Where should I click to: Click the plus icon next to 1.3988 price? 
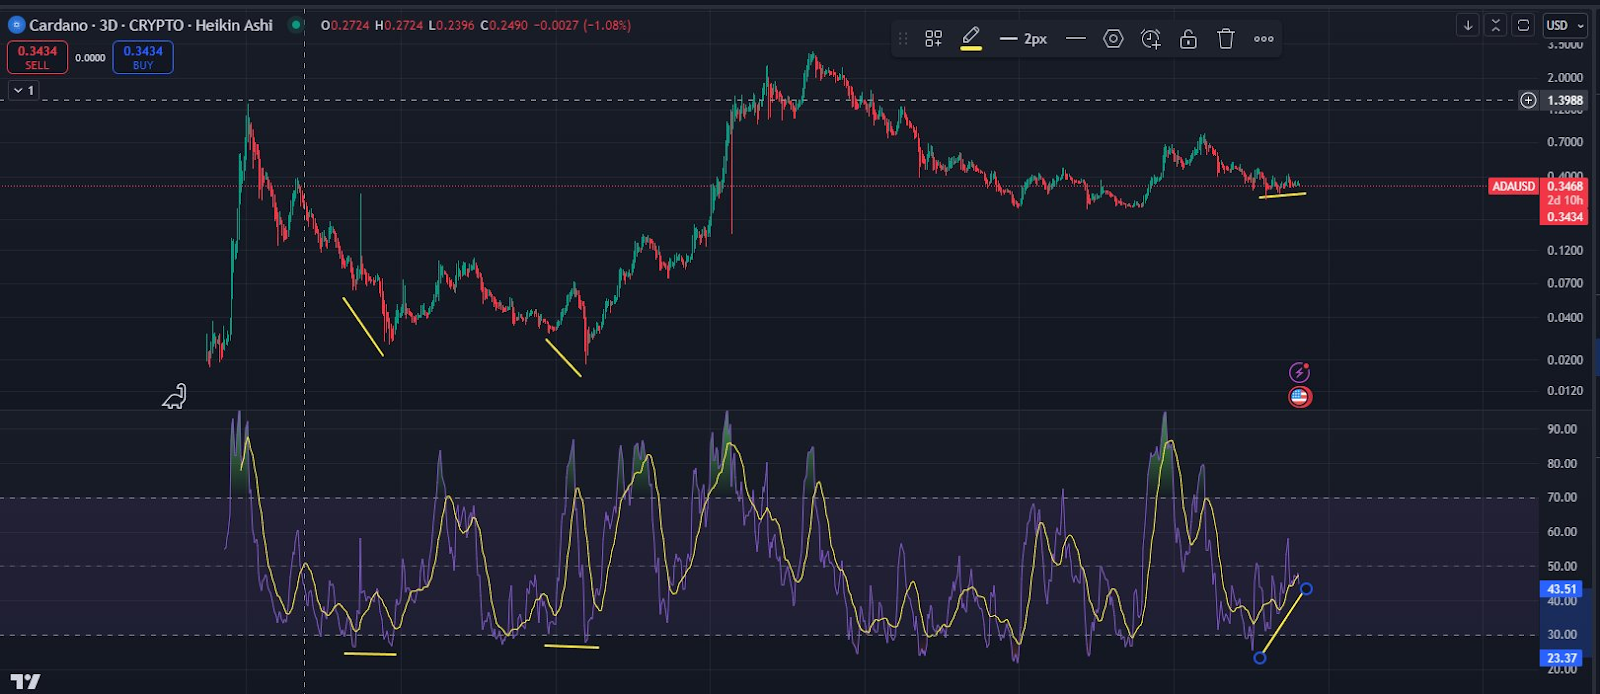coord(1528,100)
